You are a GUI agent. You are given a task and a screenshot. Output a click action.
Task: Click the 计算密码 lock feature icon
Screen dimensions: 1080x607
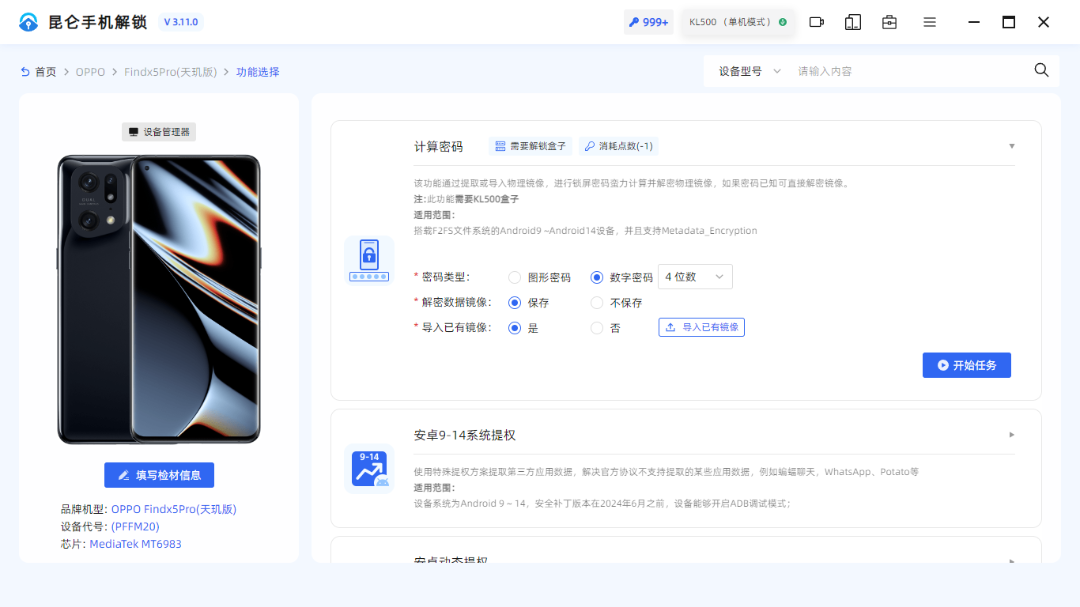coord(369,260)
